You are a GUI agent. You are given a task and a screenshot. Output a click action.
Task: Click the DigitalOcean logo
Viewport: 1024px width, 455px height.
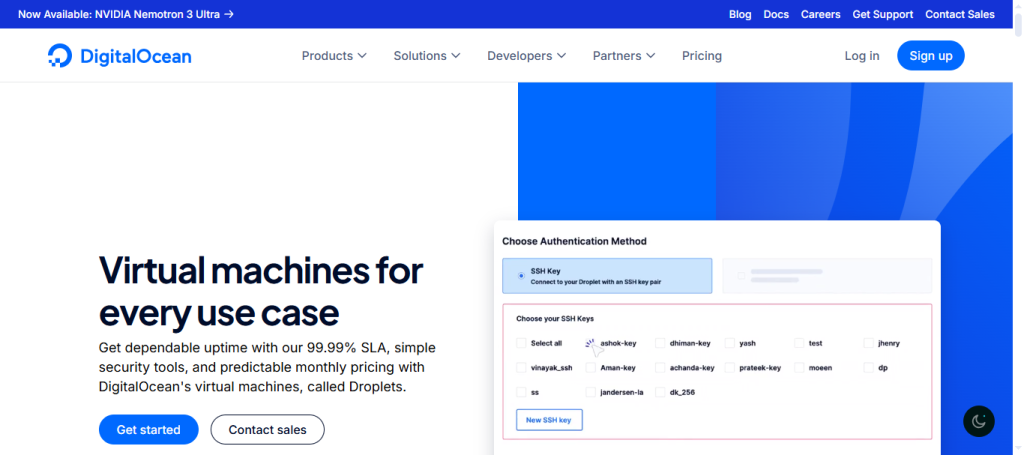click(x=120, y=56)
